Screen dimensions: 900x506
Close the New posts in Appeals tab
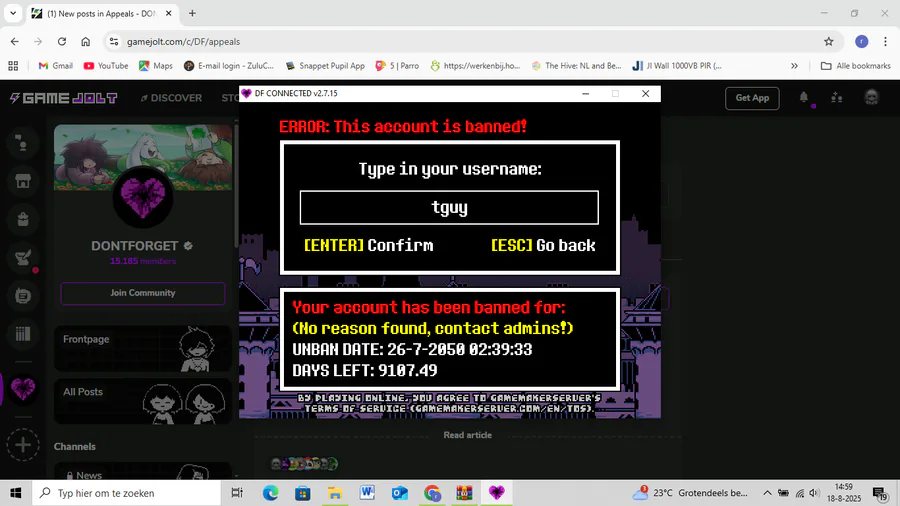pyautogui.click(x=168, y=13)
